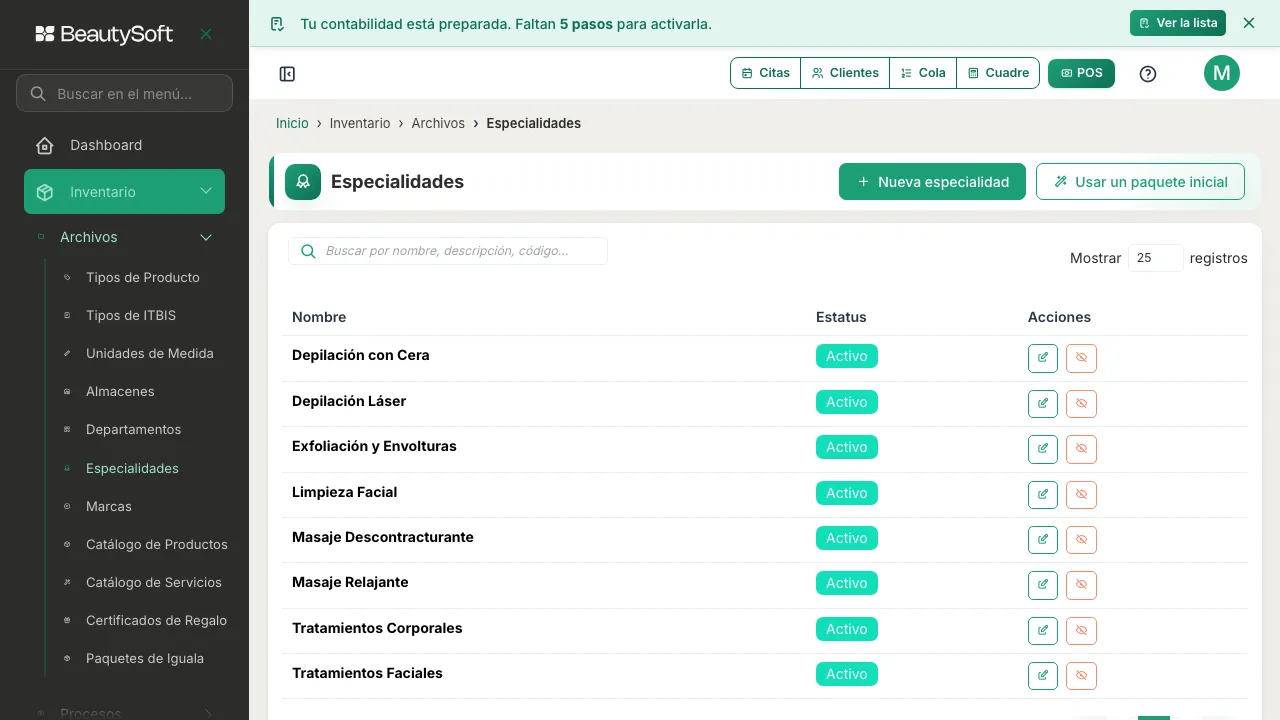Collapse the Archivos submenu chevron

[206, 237]
